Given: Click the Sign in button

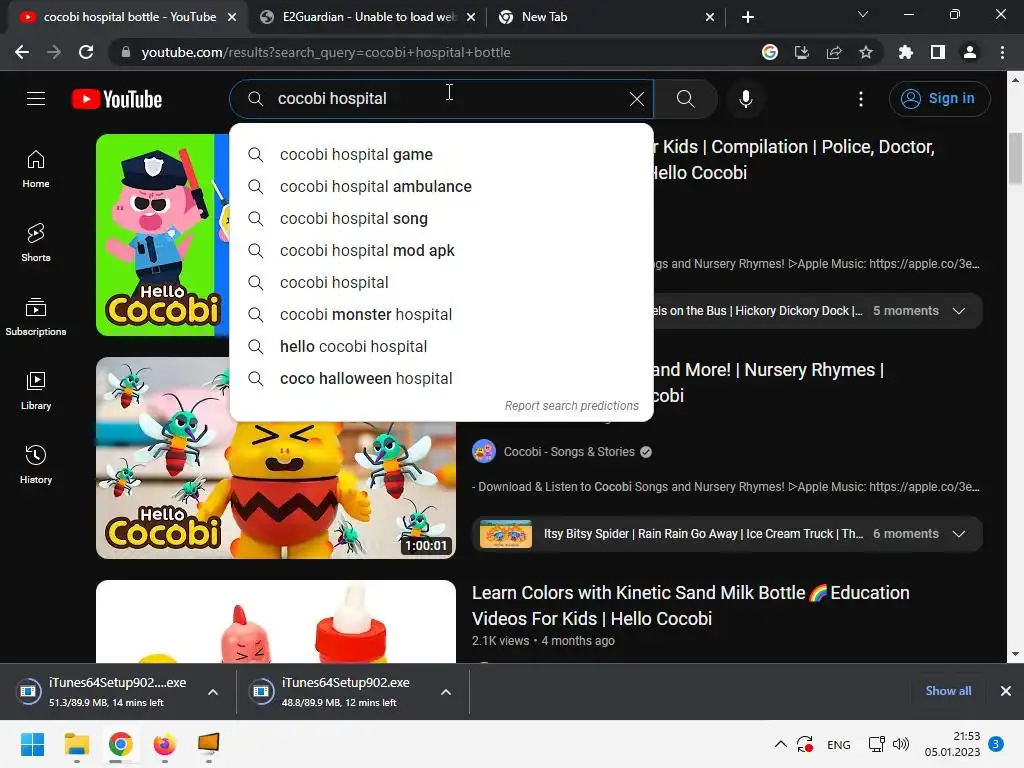Looking at the screenshot, I should (939, 99).
